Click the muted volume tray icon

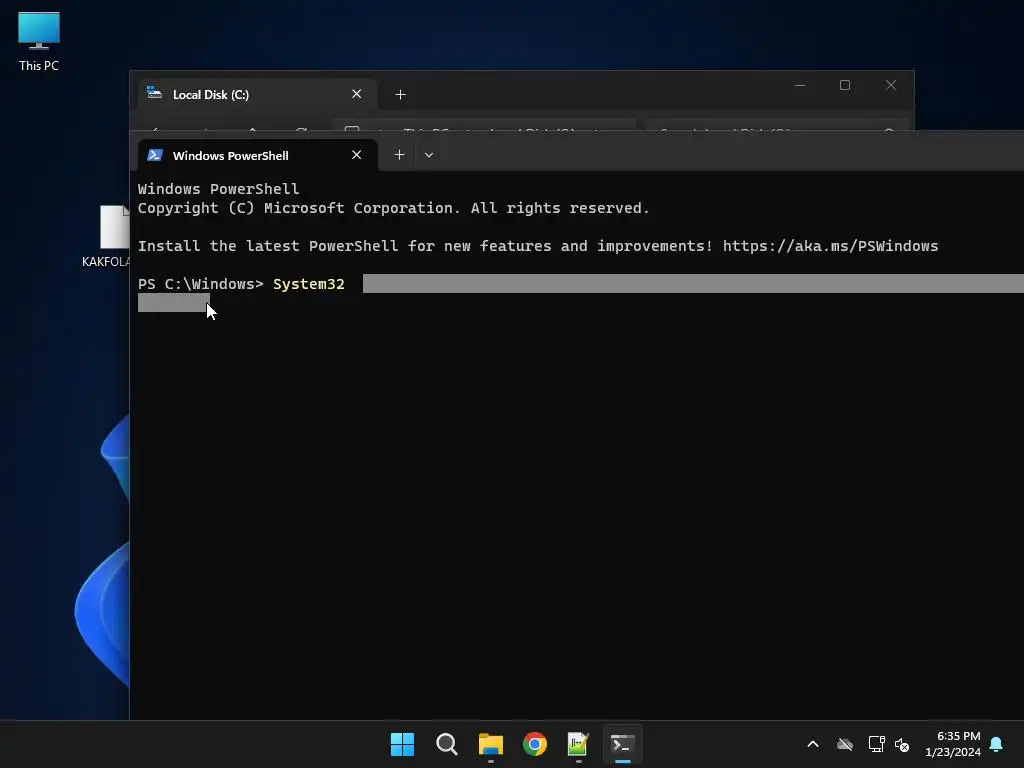click(902, 744)
